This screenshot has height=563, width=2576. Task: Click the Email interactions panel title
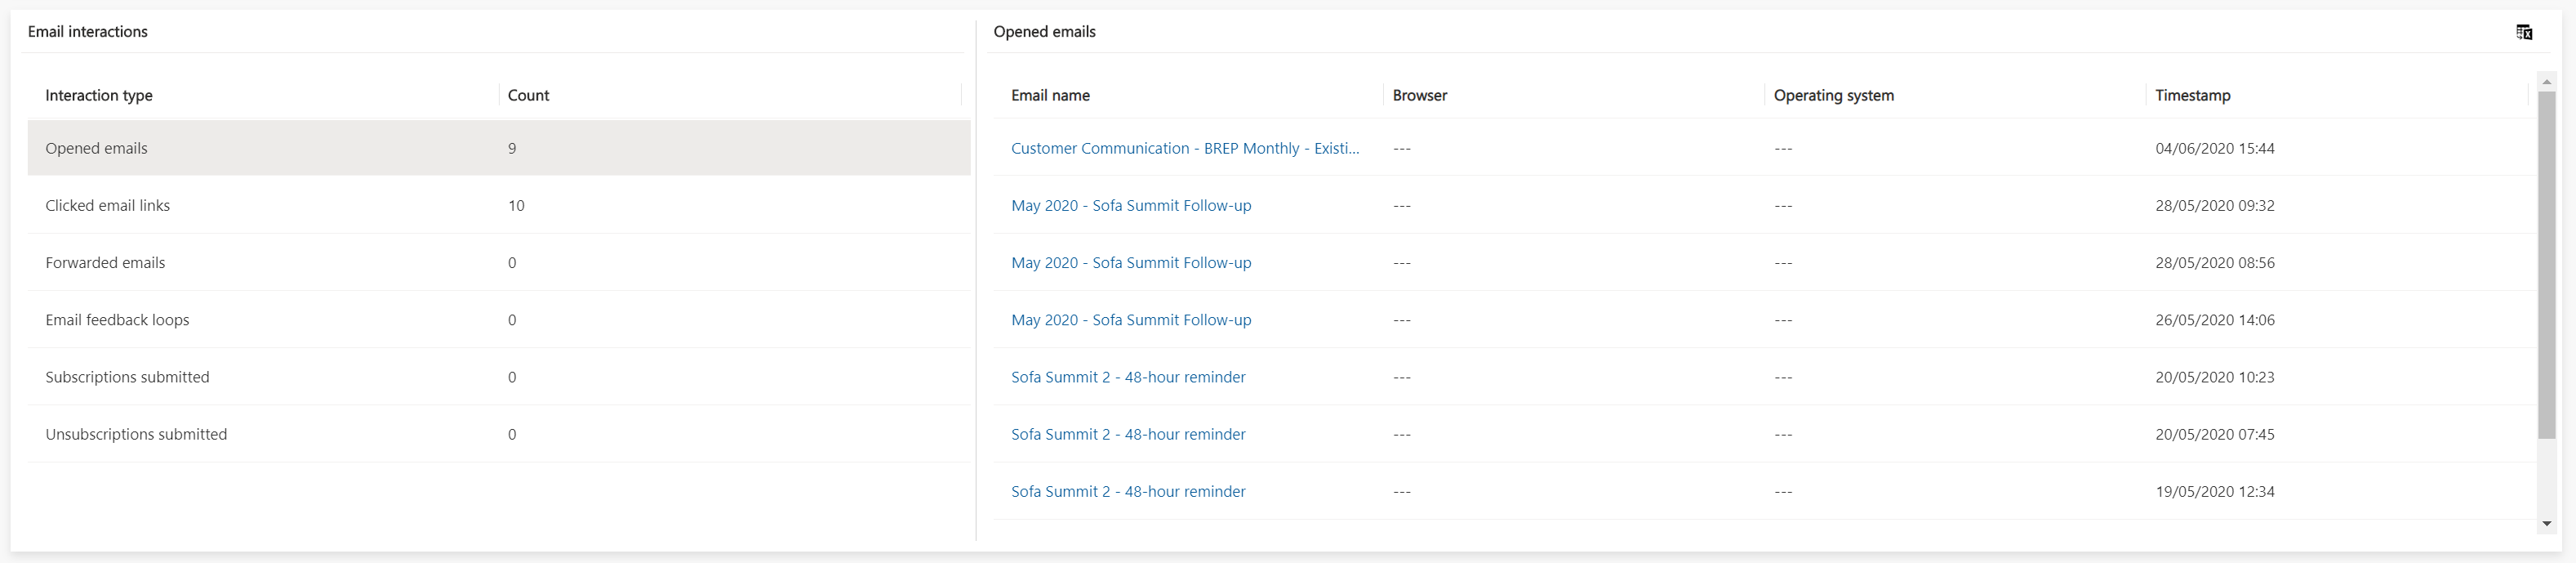tap(88, 31)
